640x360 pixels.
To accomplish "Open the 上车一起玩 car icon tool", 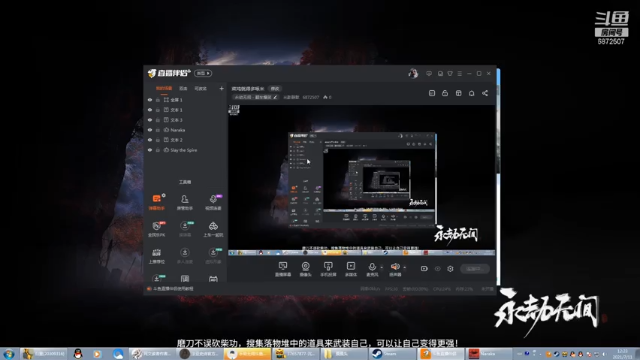I will (x=213, y=229).
